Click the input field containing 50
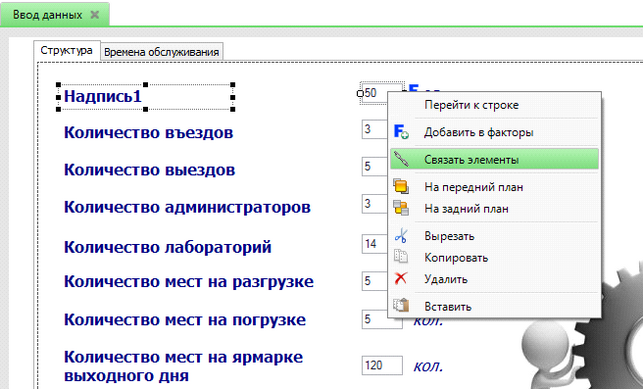Viewport: 643px width, 389px height. (374, 93)
